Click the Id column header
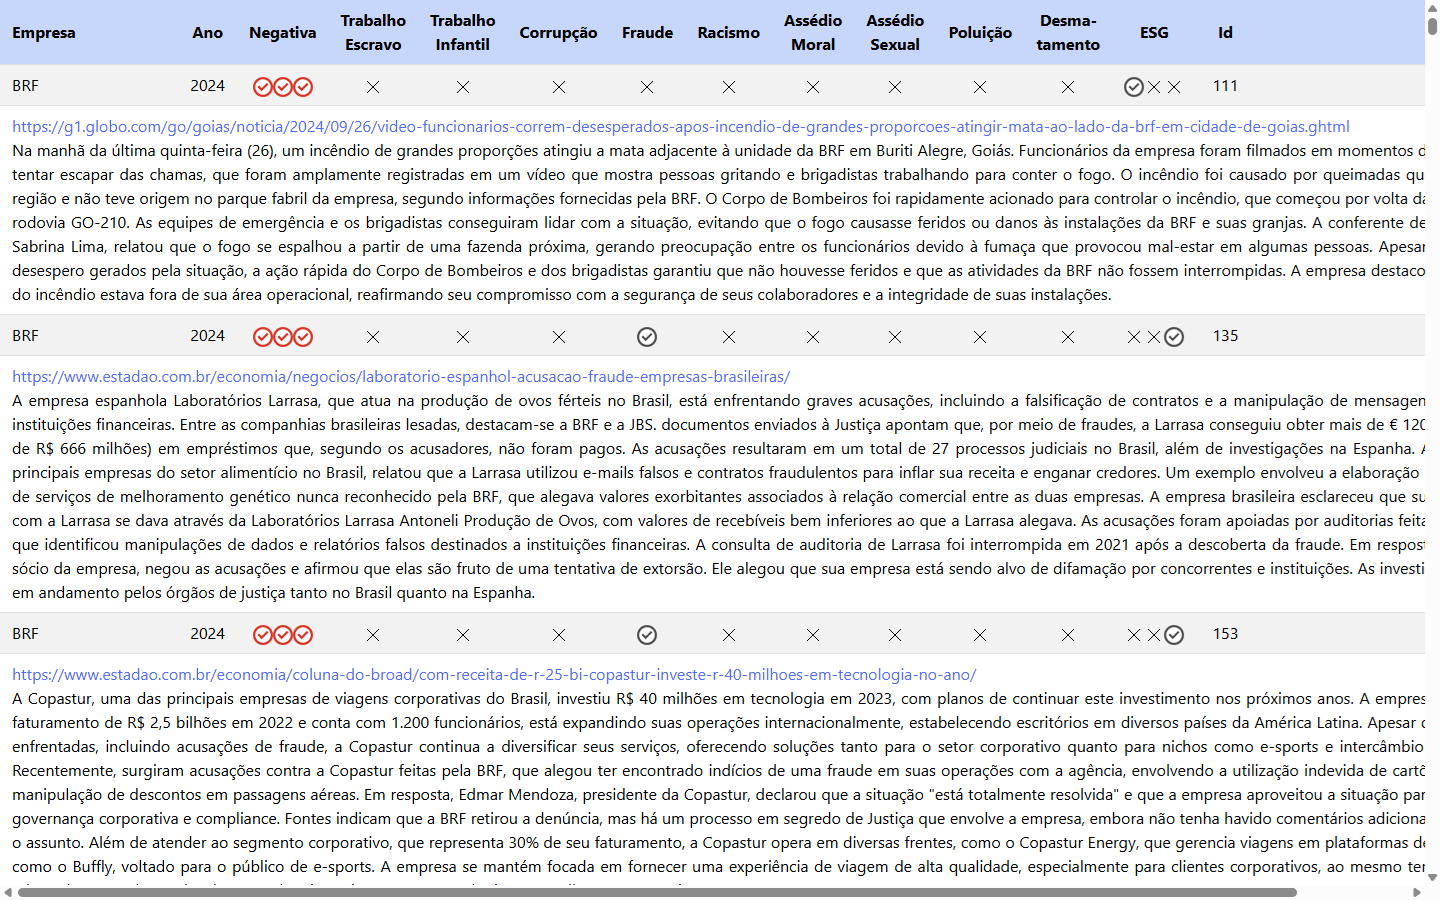Screen dimensions: 1440x900 (1225, 33)
